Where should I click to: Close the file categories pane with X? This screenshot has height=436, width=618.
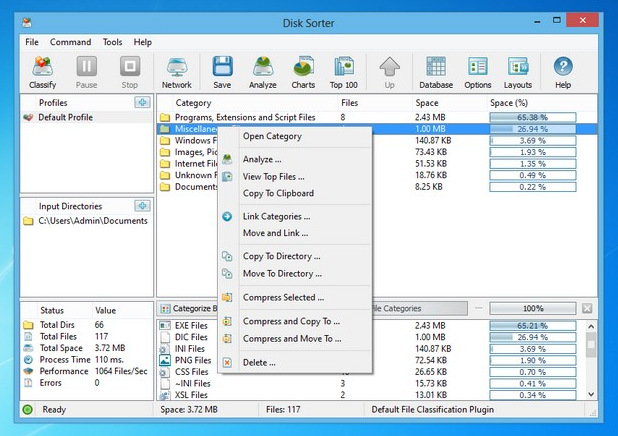click(x=587, y=308)
